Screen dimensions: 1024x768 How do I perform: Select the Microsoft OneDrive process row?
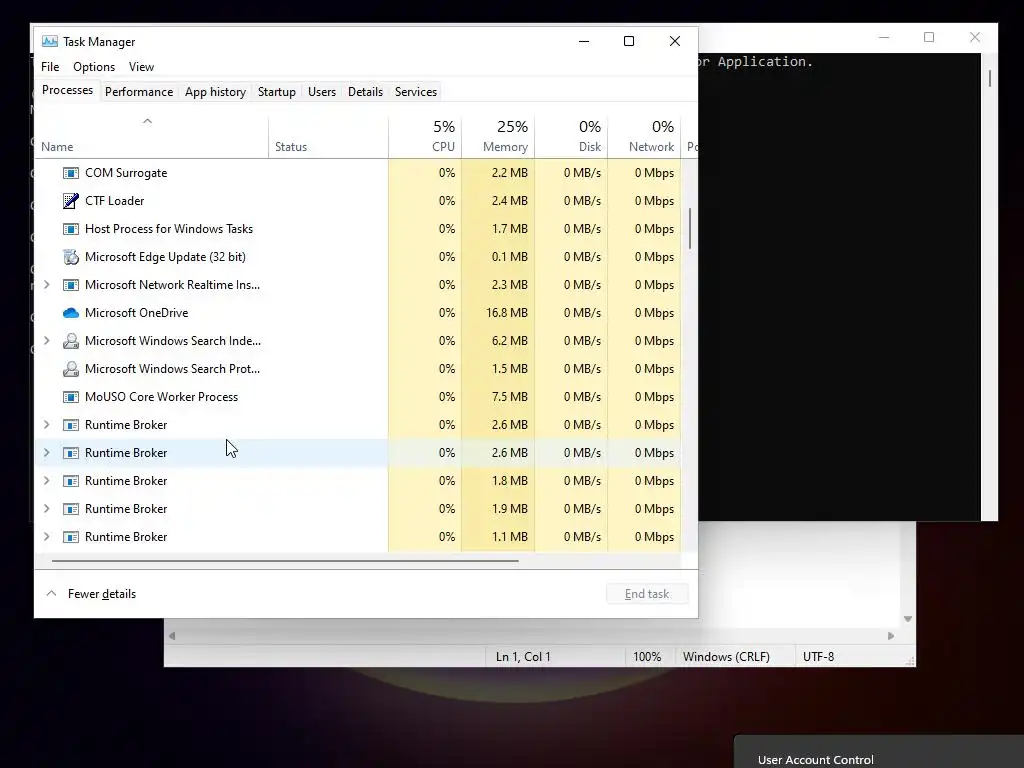tap(358, 313)
